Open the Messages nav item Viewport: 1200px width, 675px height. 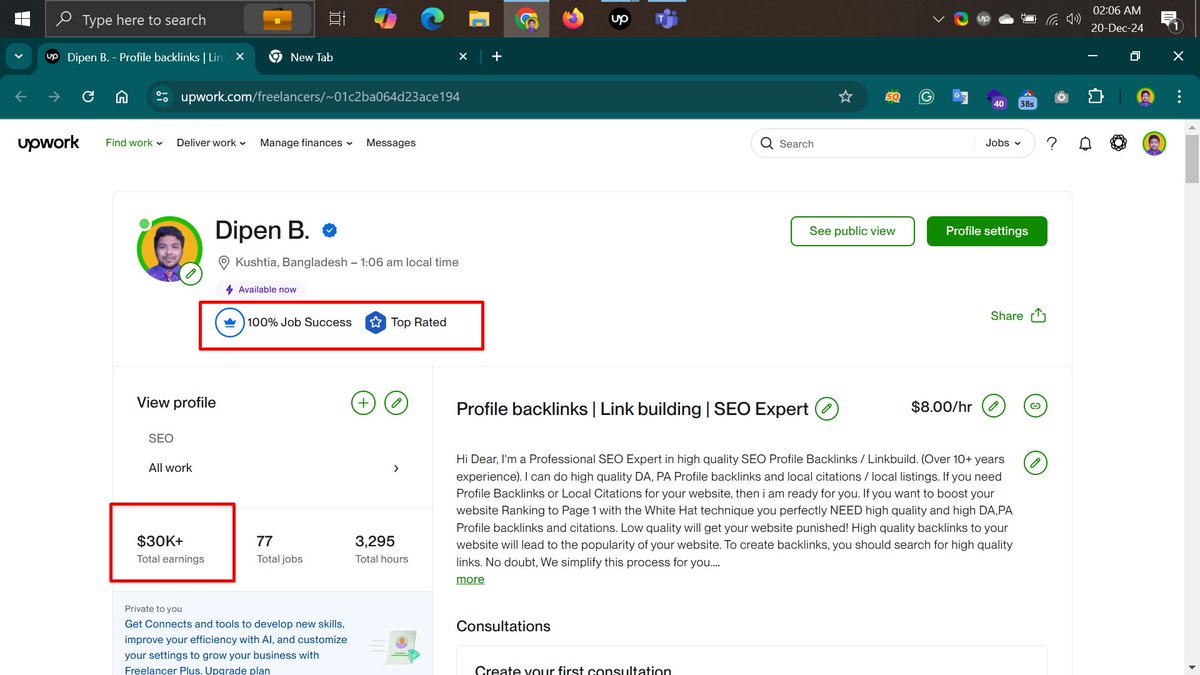[391, 143]
